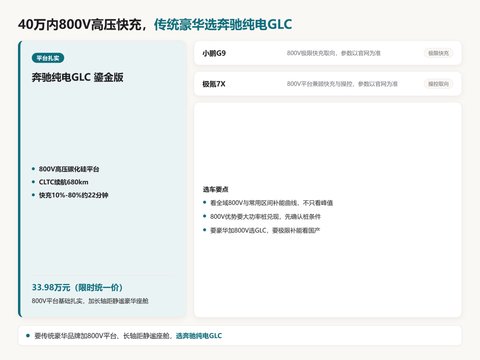The height and width of the screenshot is (360, 480).
Task: Select the tip '看全域800V与常用区间补能曲线，不只看峰值'
Action: (x=271, y=203)
